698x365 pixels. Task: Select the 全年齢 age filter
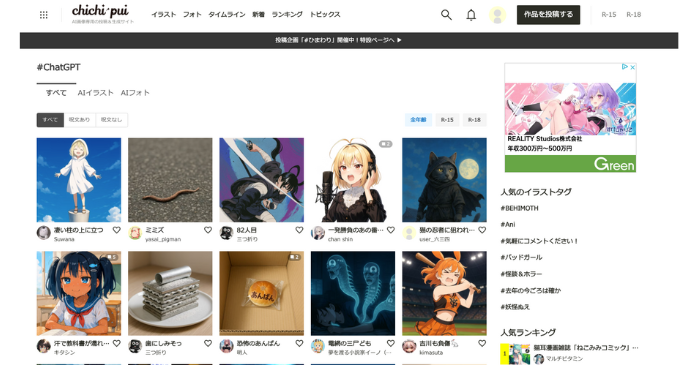[418, 120]
